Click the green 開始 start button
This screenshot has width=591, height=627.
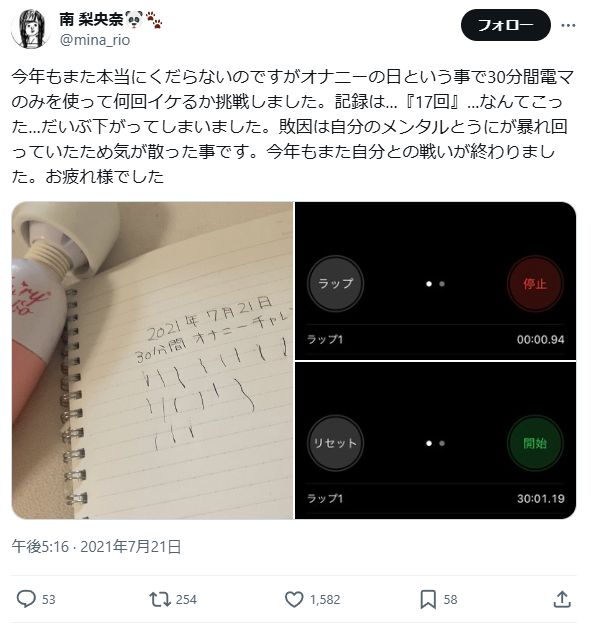pos(535,443)
